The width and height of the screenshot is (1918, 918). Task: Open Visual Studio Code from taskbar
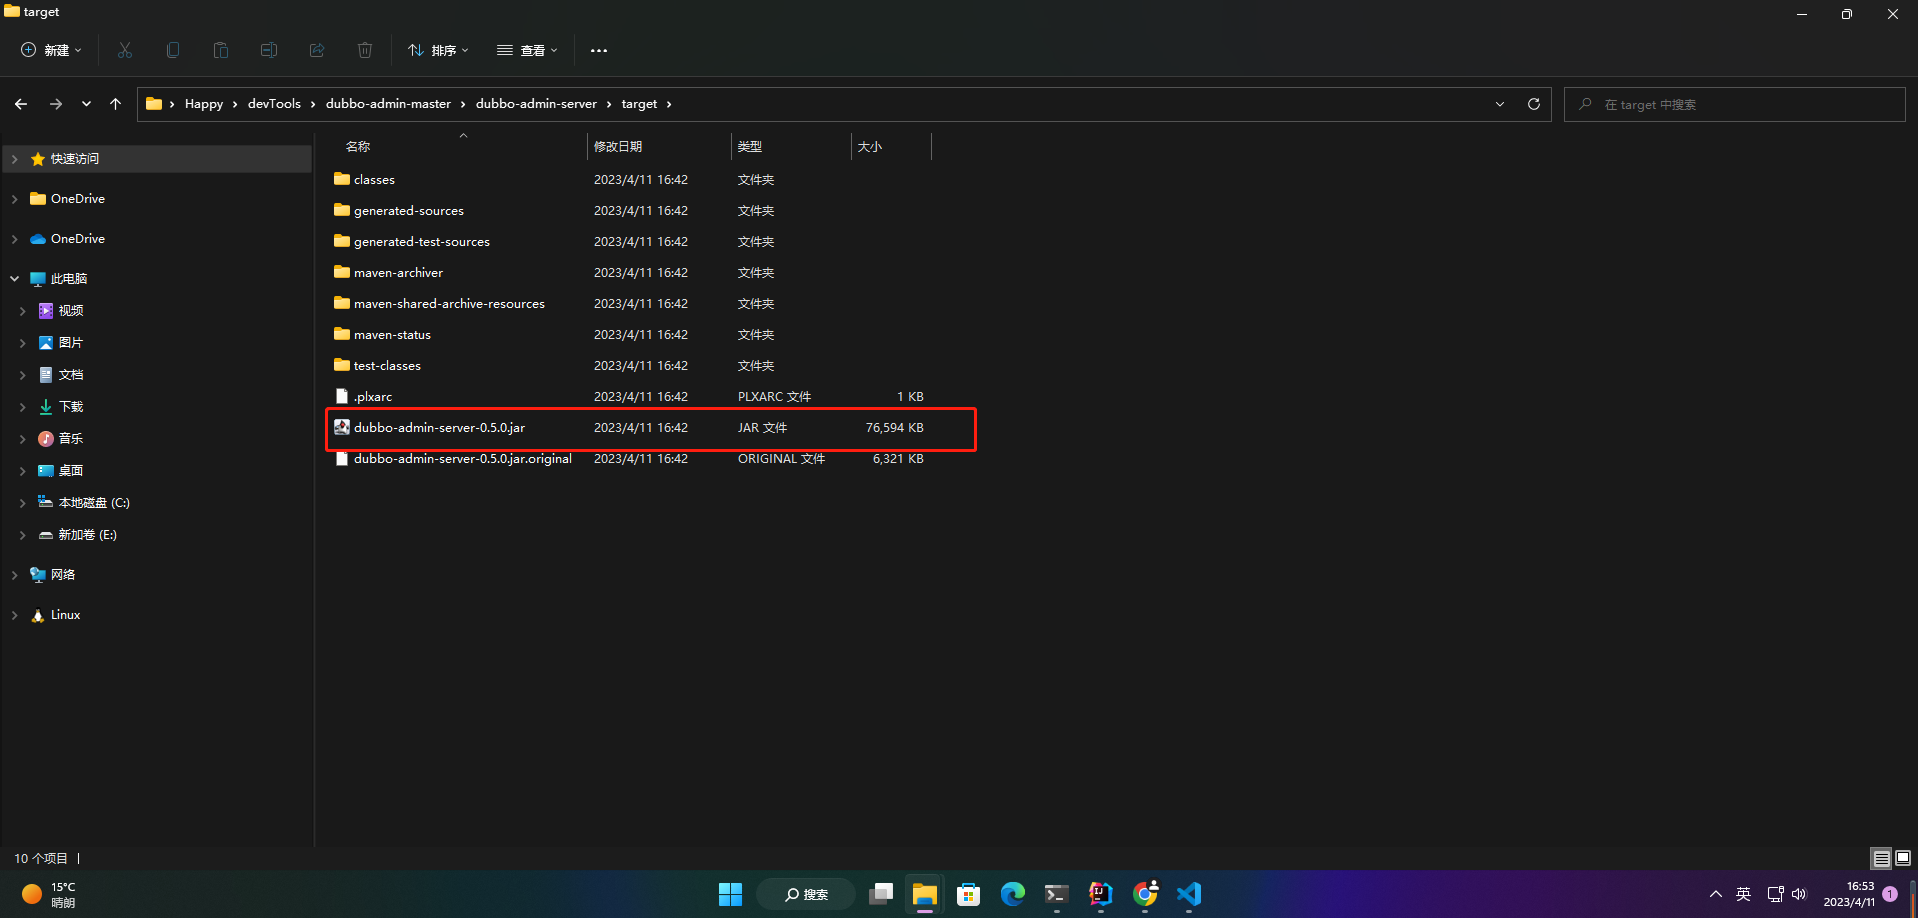[1189, 894]
